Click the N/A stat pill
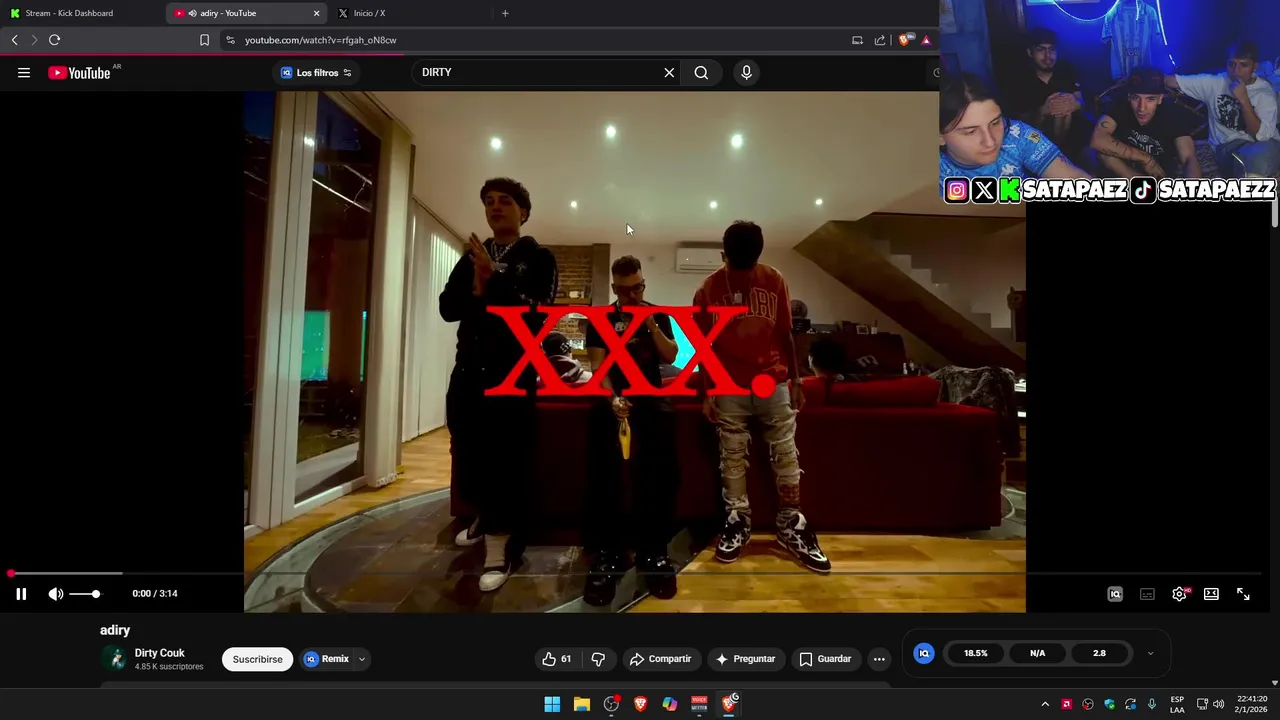 coord(1038,653)
